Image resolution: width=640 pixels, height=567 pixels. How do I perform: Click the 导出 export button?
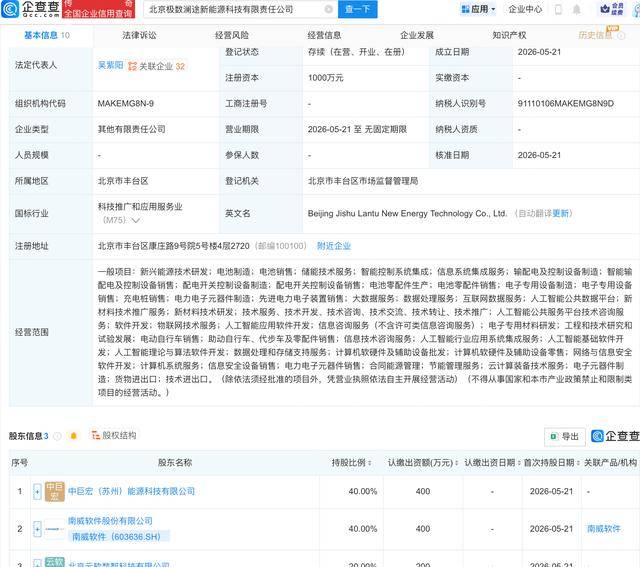(x=565, y=437)
